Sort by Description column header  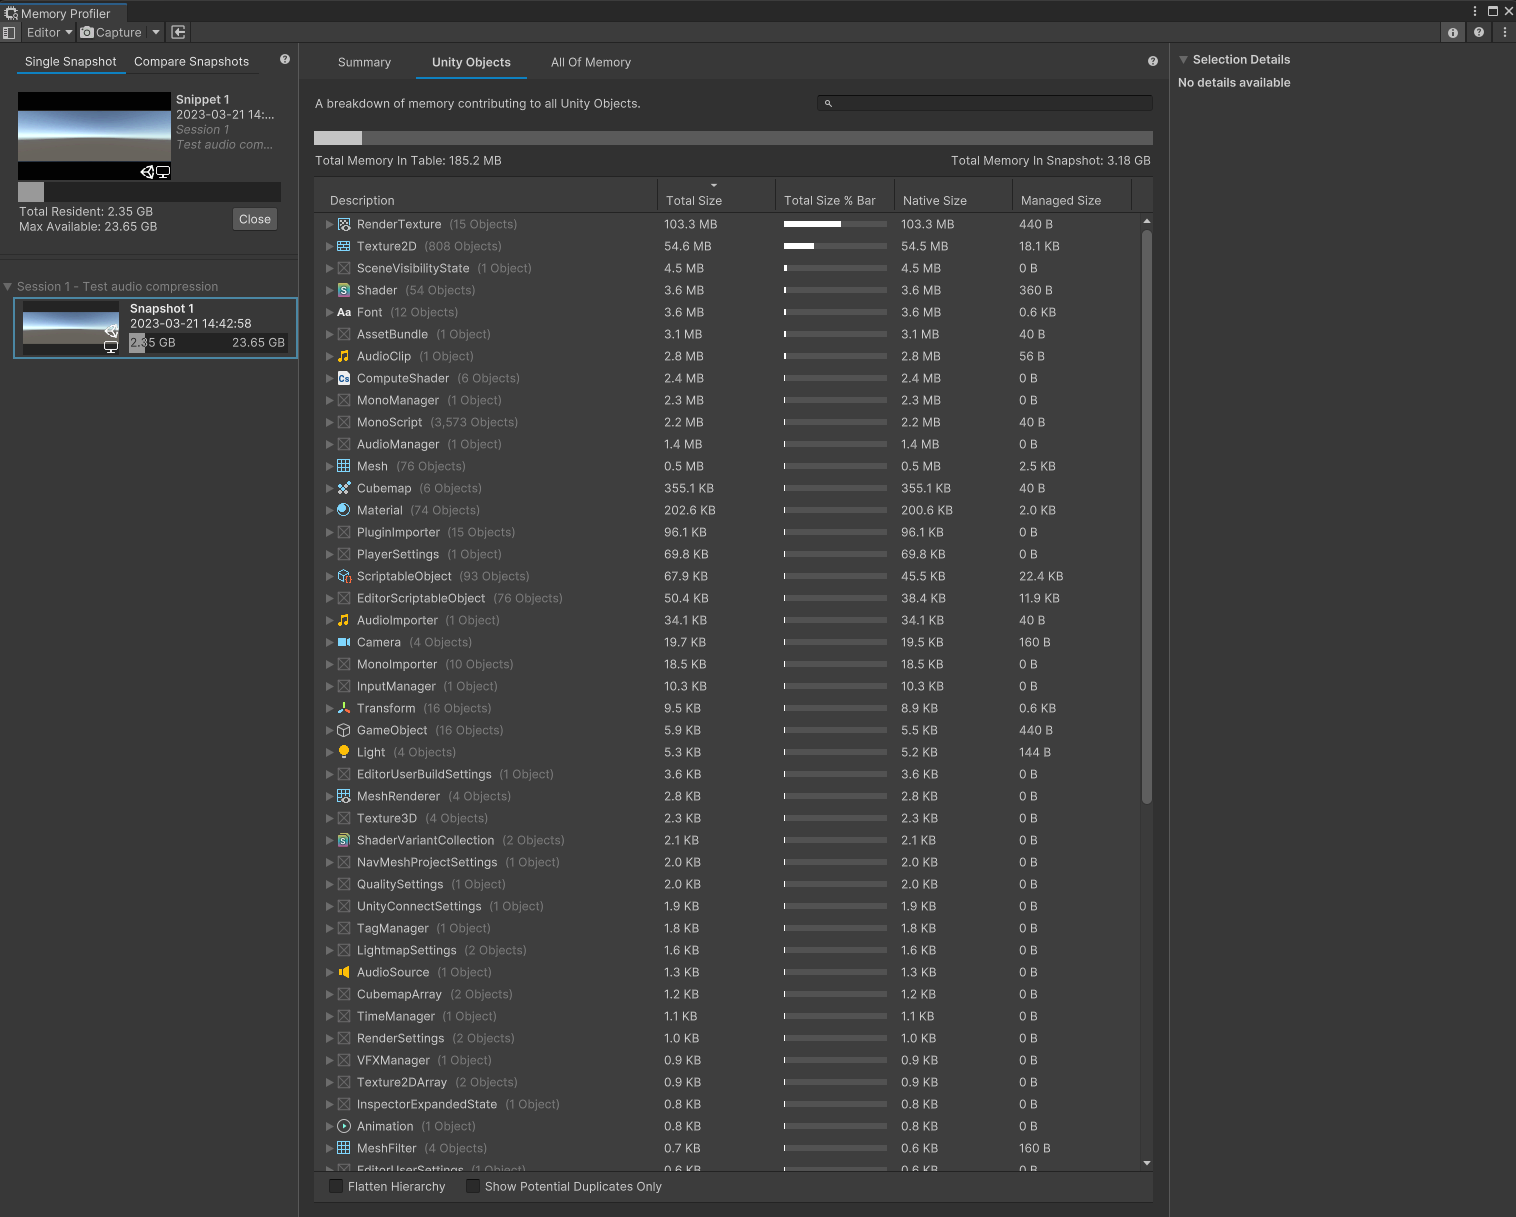(485, 195)
